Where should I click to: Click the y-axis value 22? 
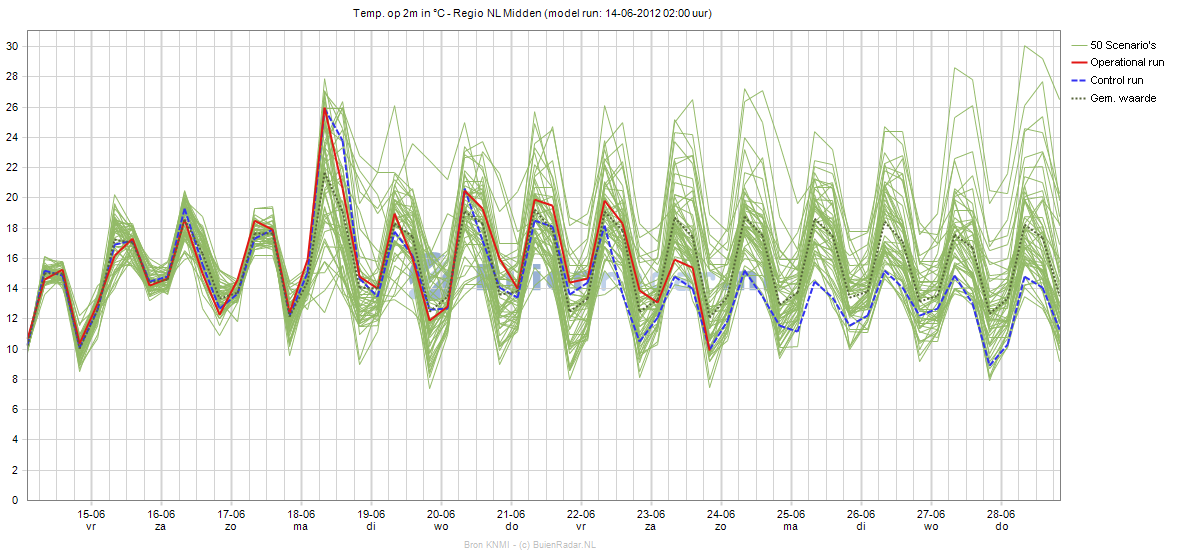11,168
